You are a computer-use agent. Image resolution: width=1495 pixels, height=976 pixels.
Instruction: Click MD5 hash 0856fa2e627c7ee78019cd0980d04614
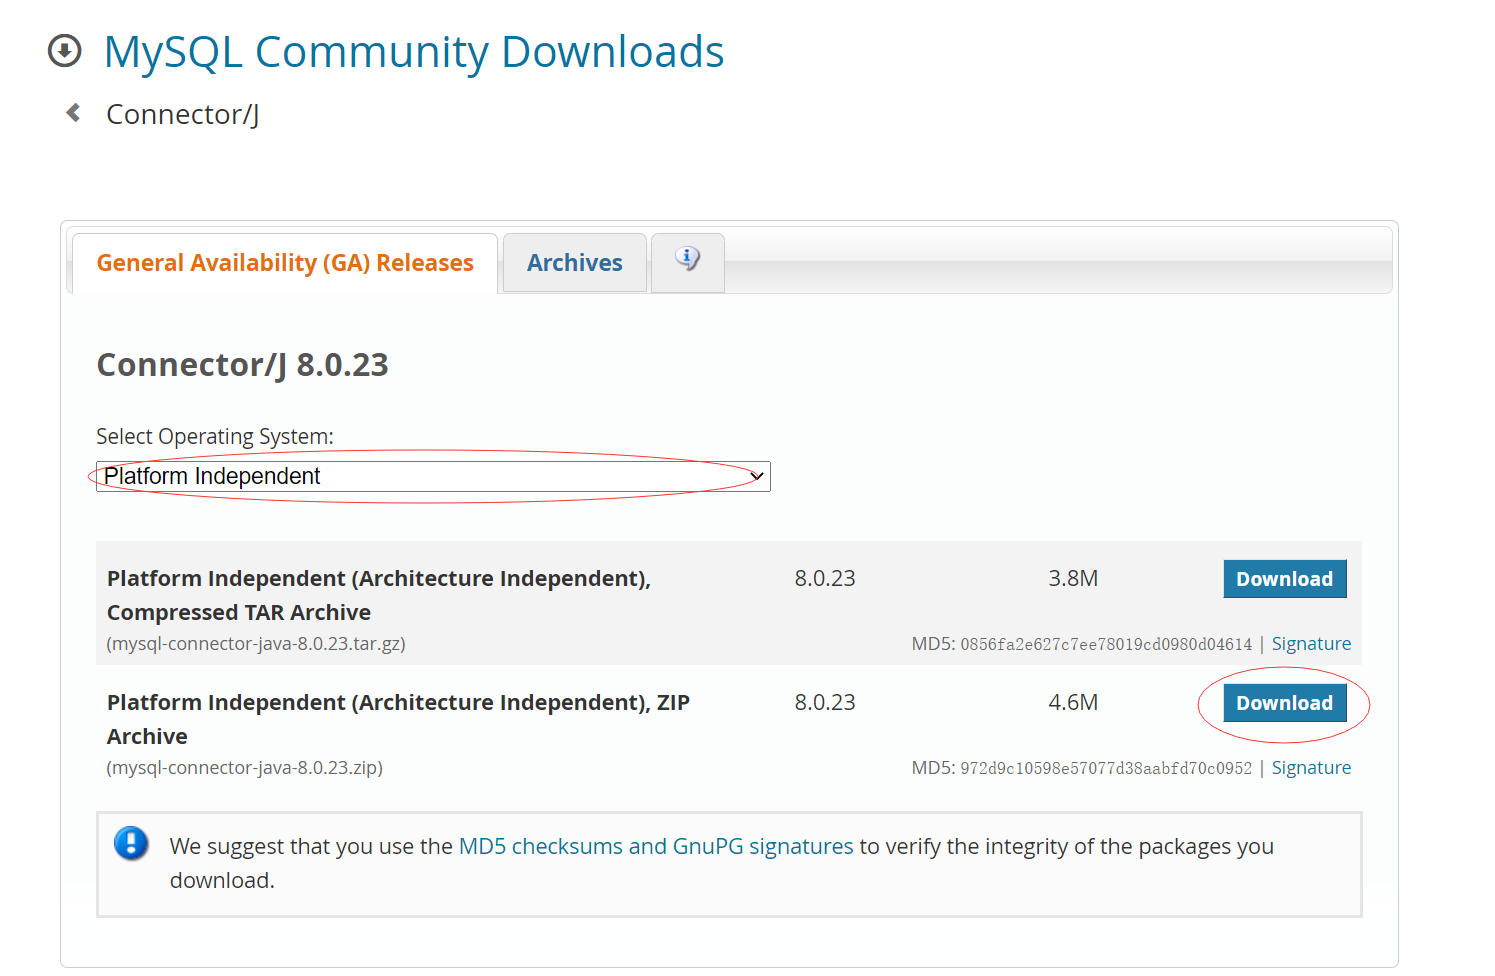click(x=1106, y=644)
